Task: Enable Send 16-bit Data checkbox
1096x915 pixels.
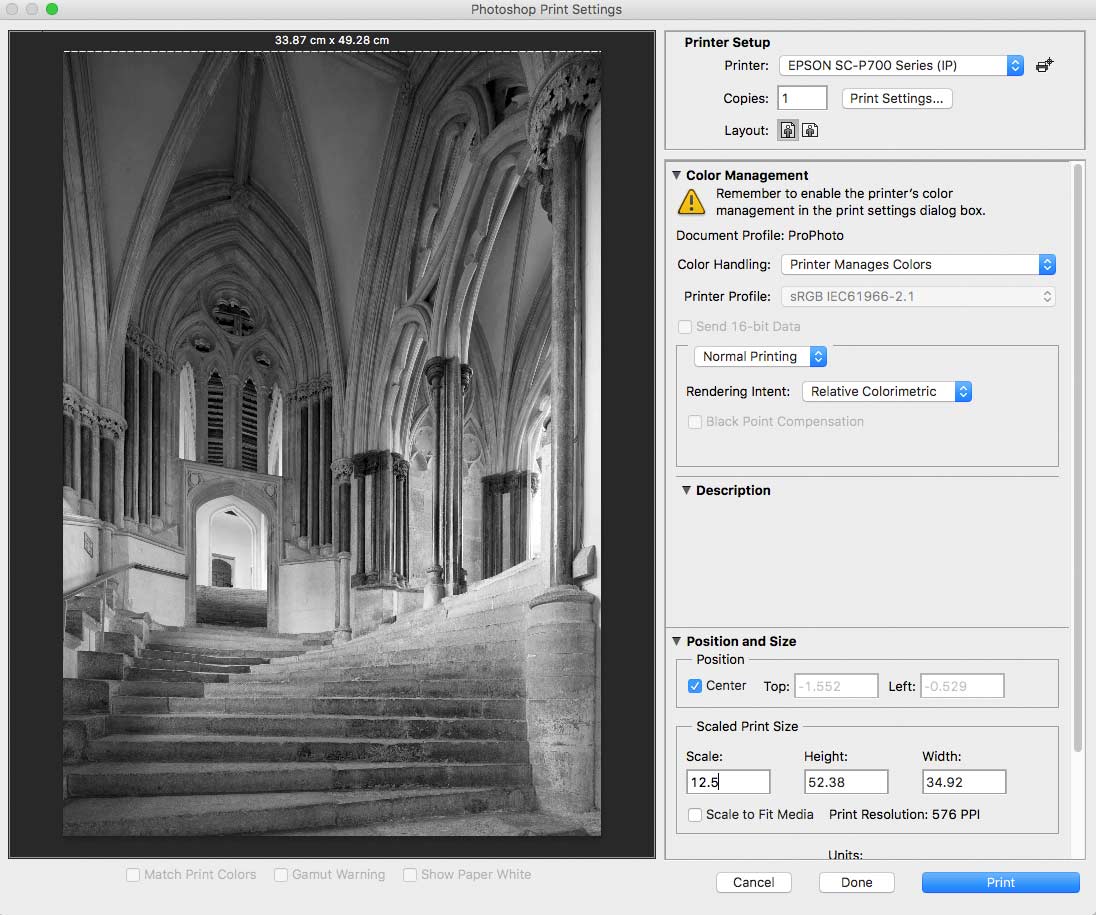Action: 685,326
